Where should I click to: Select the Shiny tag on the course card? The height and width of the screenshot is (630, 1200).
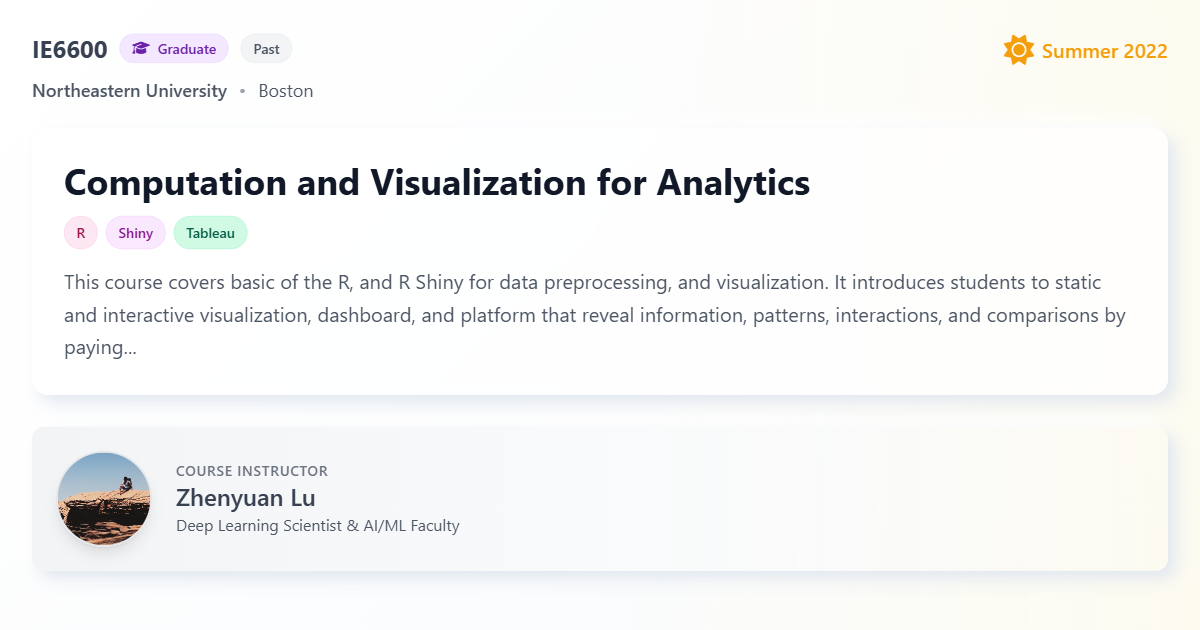(x=135, y=232)
